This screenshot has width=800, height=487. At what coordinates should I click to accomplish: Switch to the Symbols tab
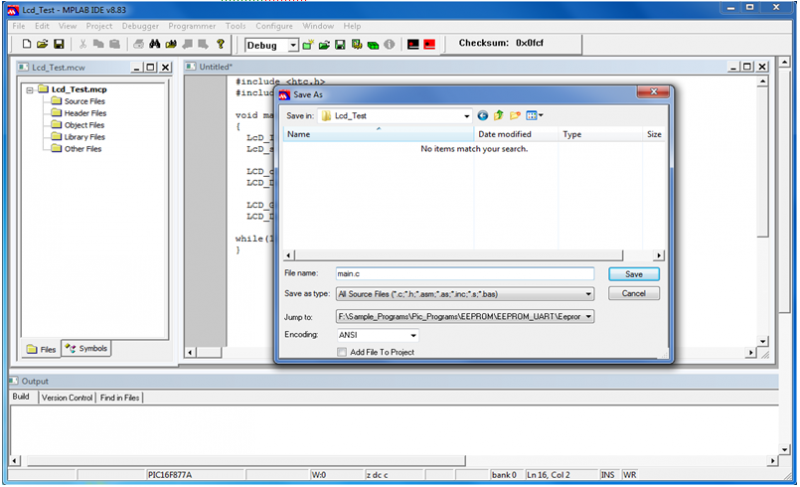coord(86,348)
